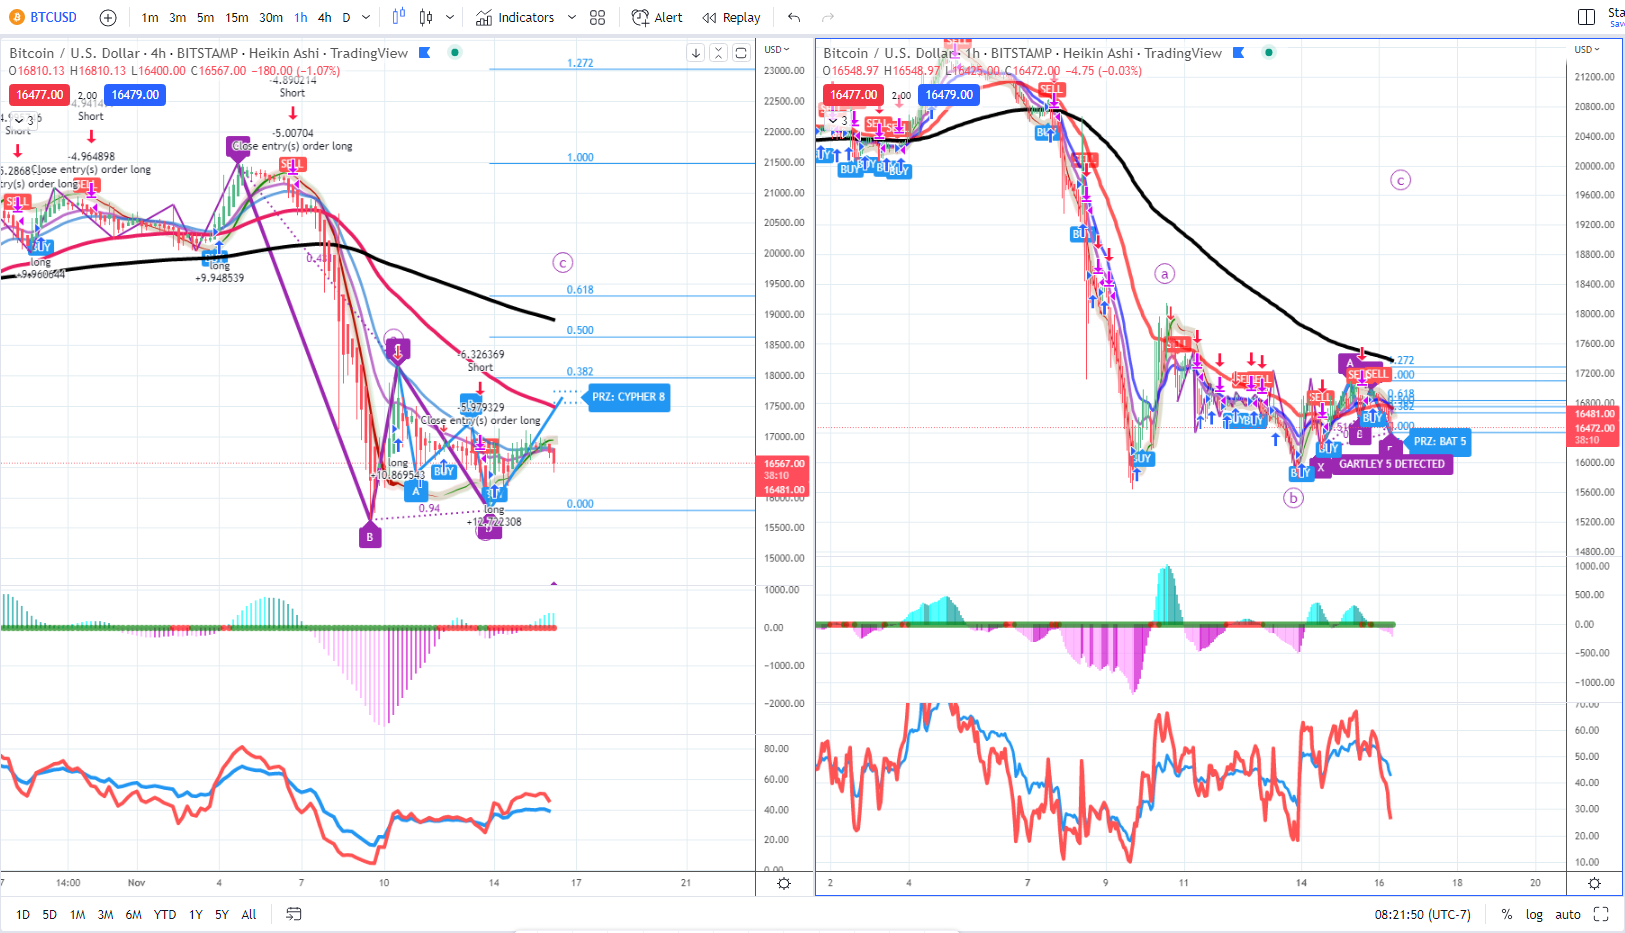Set date range to 3M
The height and width of the screenshot is (933, 1625).
[105, 914]
